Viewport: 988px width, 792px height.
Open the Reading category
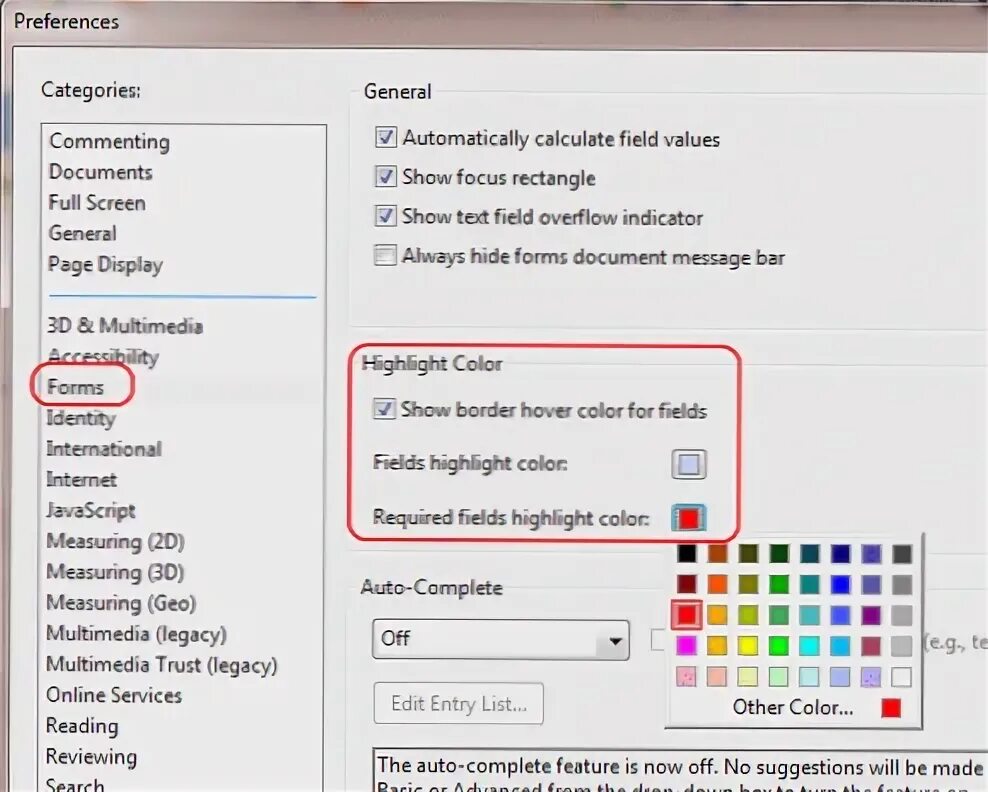[82, 726]
